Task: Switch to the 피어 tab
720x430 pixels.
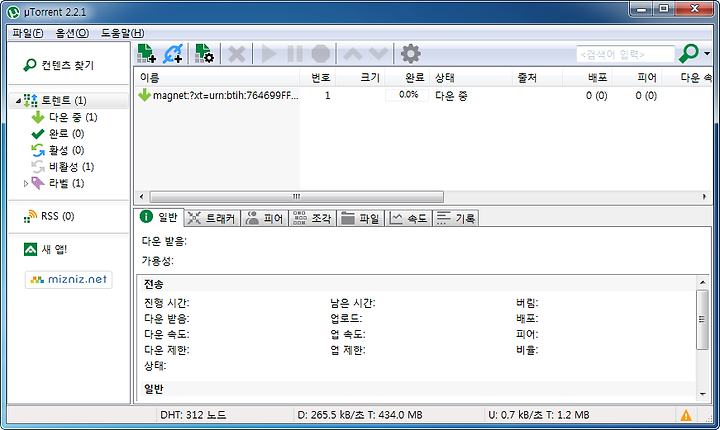Action: 264,219
